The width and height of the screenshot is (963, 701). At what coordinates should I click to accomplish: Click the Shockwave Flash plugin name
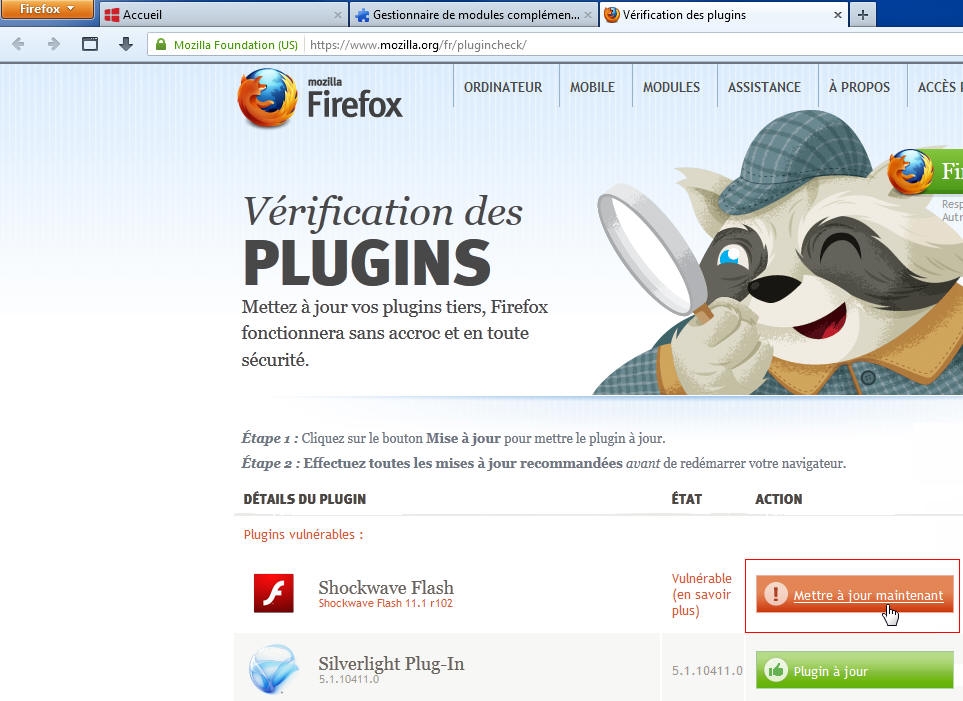[386, 587]
